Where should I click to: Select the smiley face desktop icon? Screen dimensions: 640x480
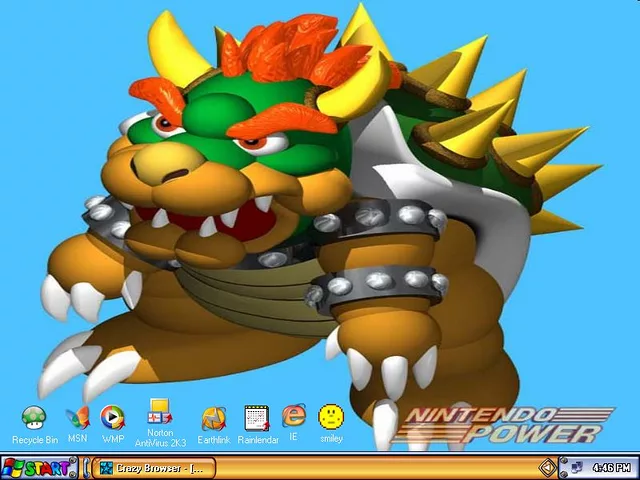[x=331, y=417]
